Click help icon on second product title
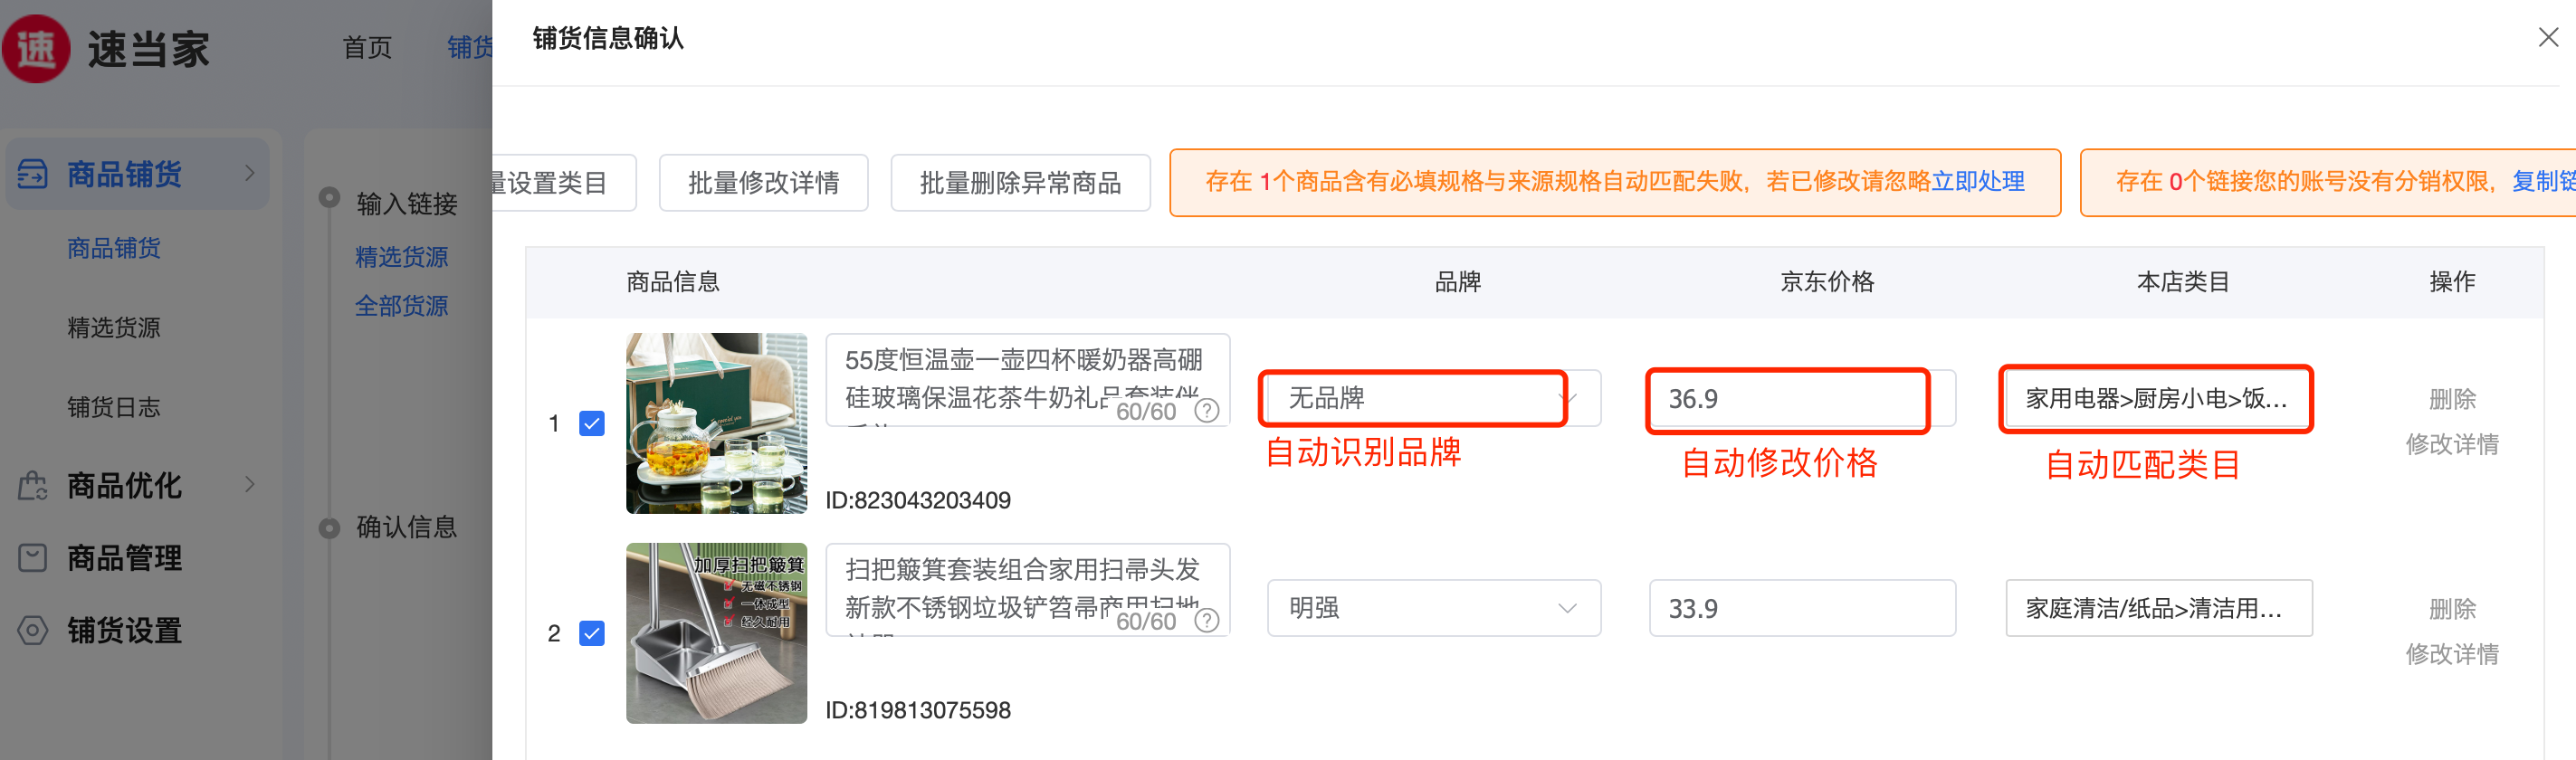2576x760 pixels. pos(1207,621)
